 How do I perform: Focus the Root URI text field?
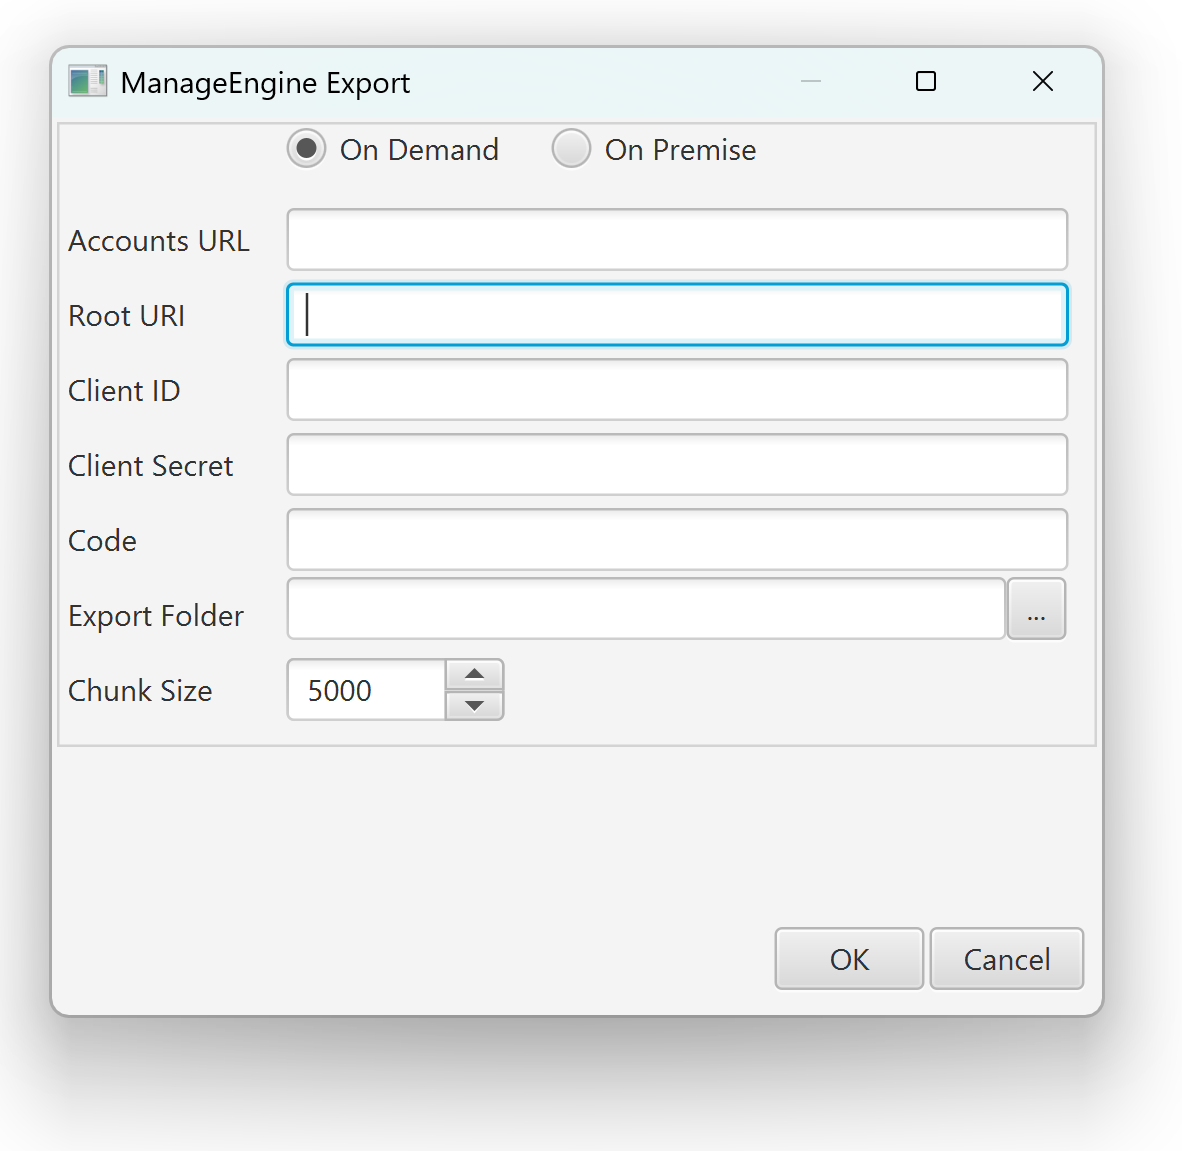pyautogui.click(x=677, y=314)
